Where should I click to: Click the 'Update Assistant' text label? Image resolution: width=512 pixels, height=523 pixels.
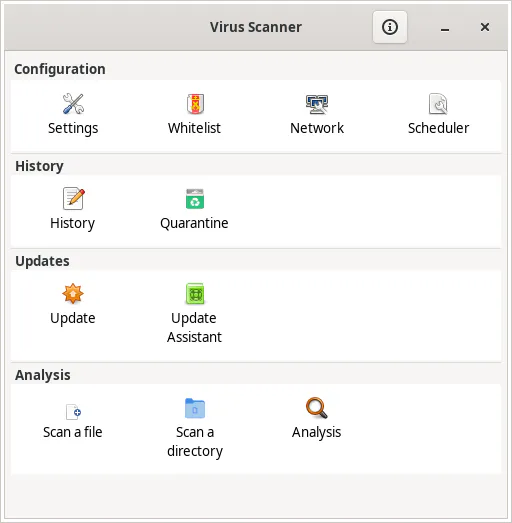click(x=194, y=327)
